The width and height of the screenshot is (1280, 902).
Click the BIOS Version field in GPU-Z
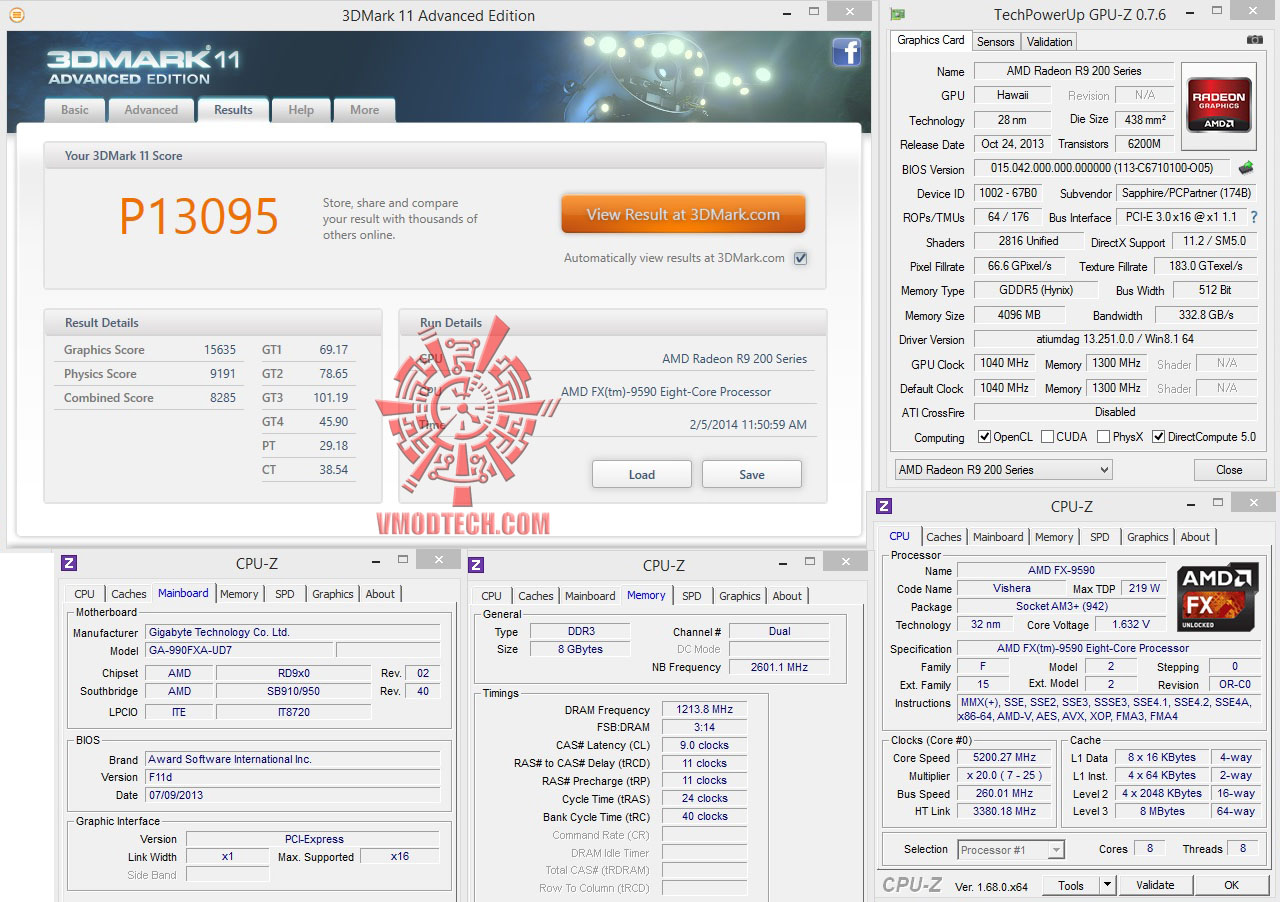click(1103, 169)
